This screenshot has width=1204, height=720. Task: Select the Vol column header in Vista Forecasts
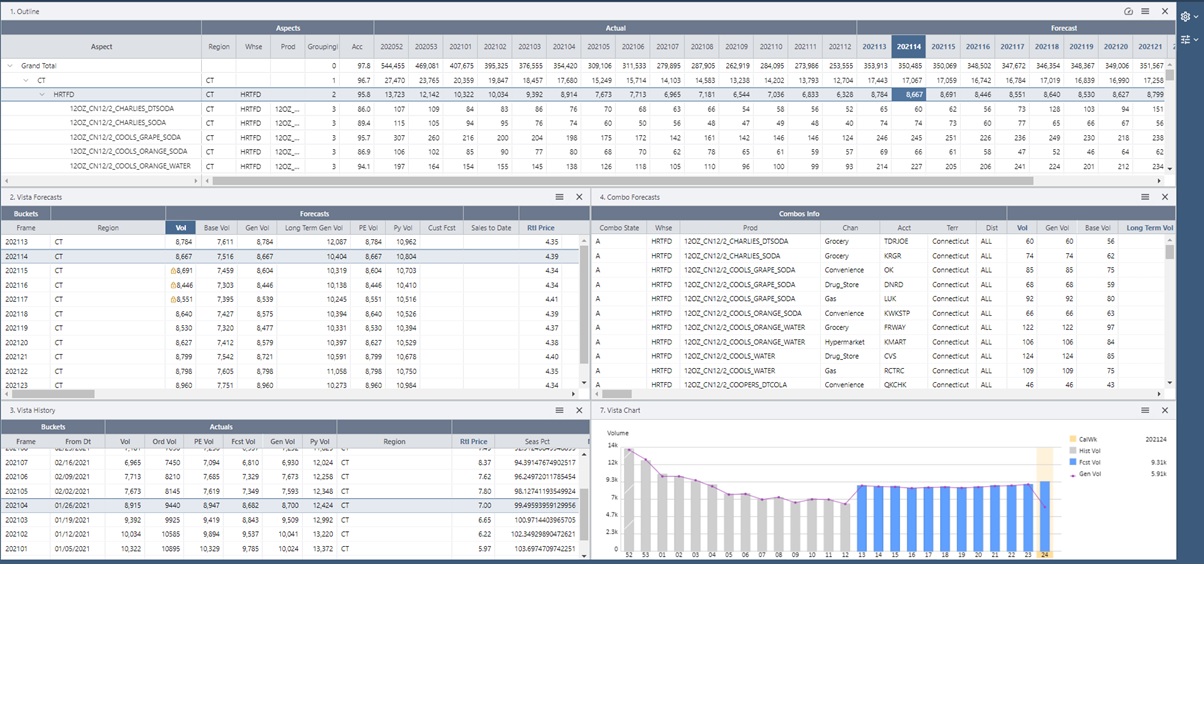point(180,227)
